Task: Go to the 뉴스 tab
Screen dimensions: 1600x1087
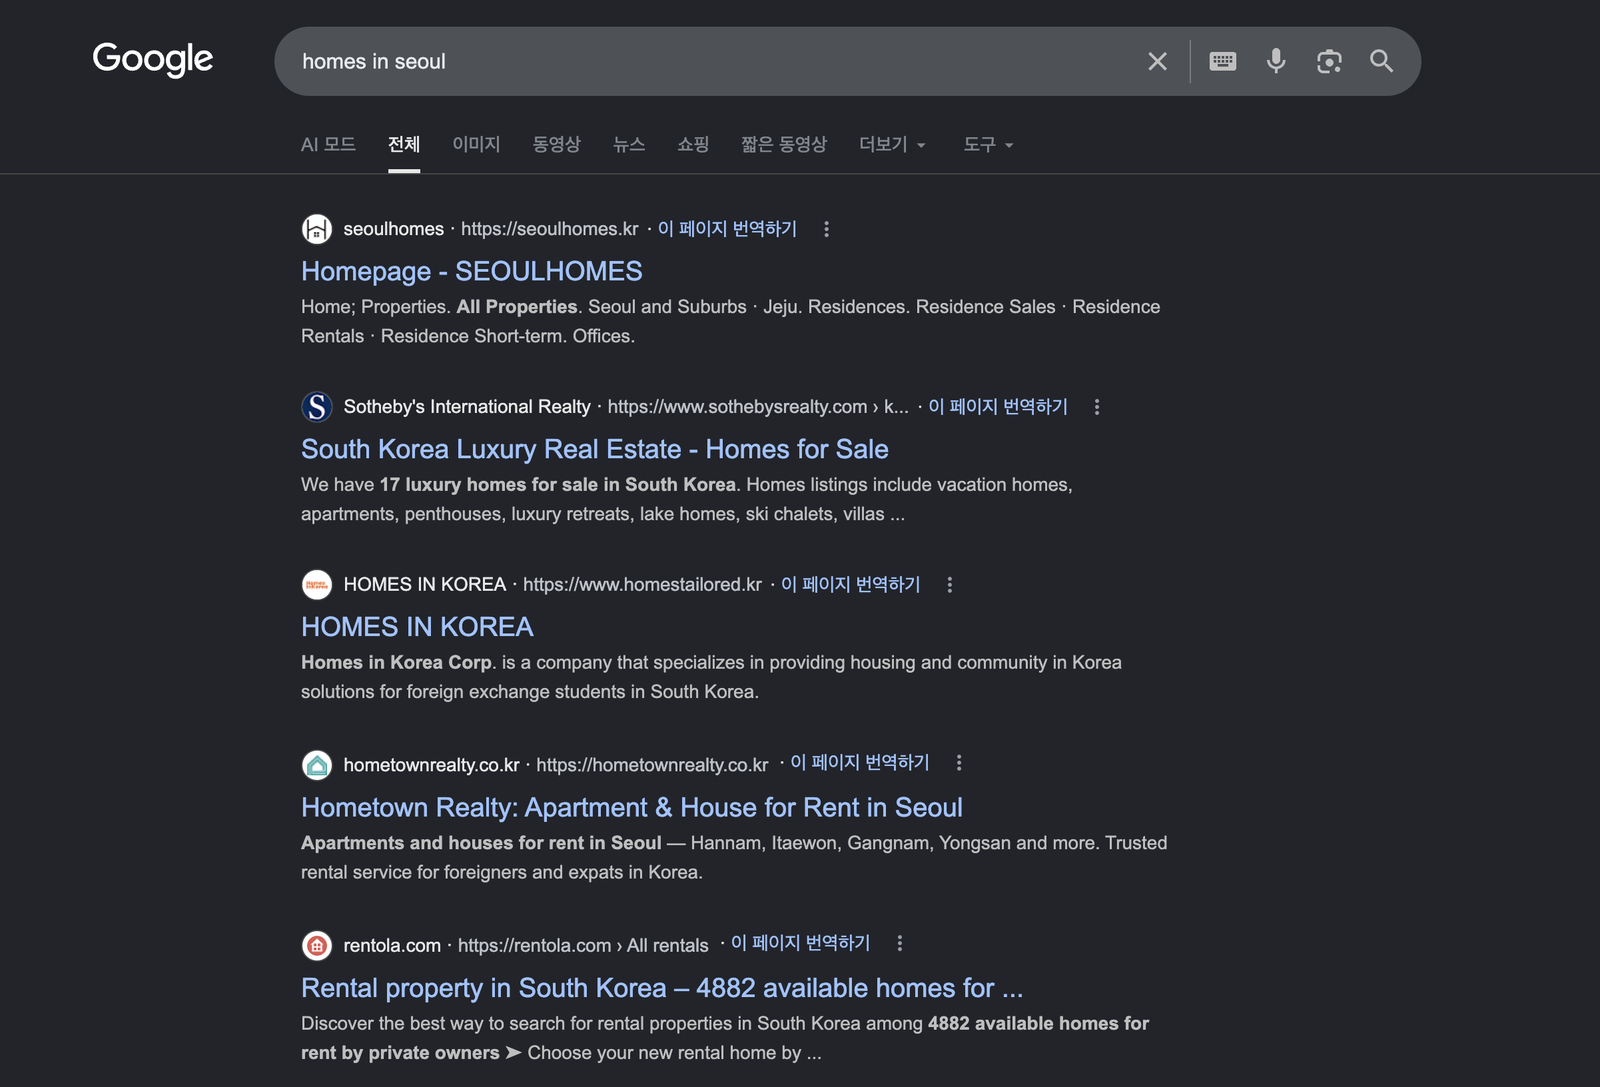Action: click(629, 145)
